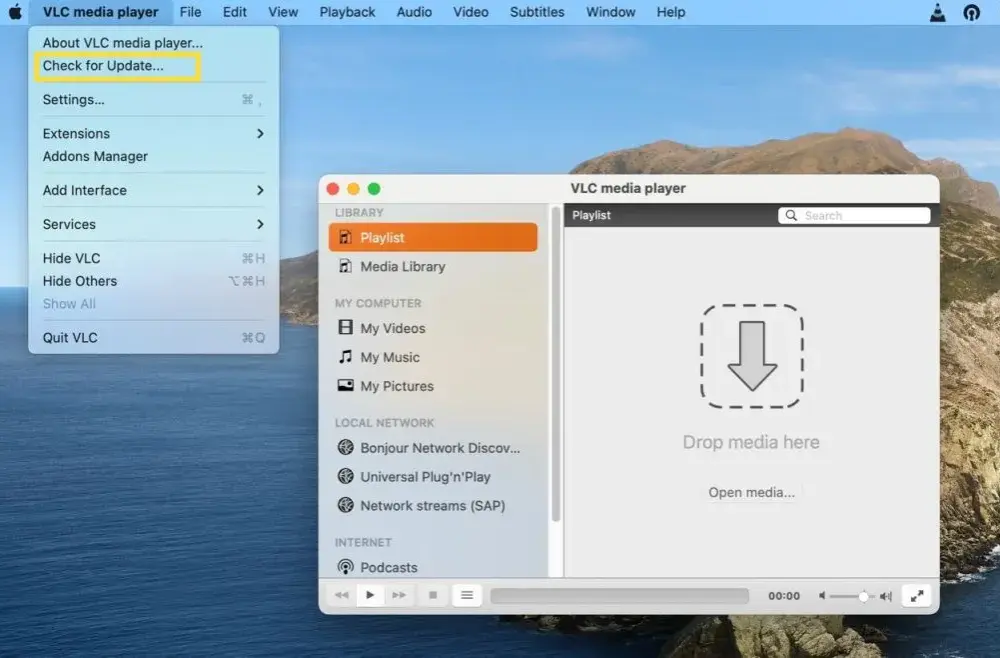Click the play button in the controls
The image size is (1000, 658).
point(370,596)
